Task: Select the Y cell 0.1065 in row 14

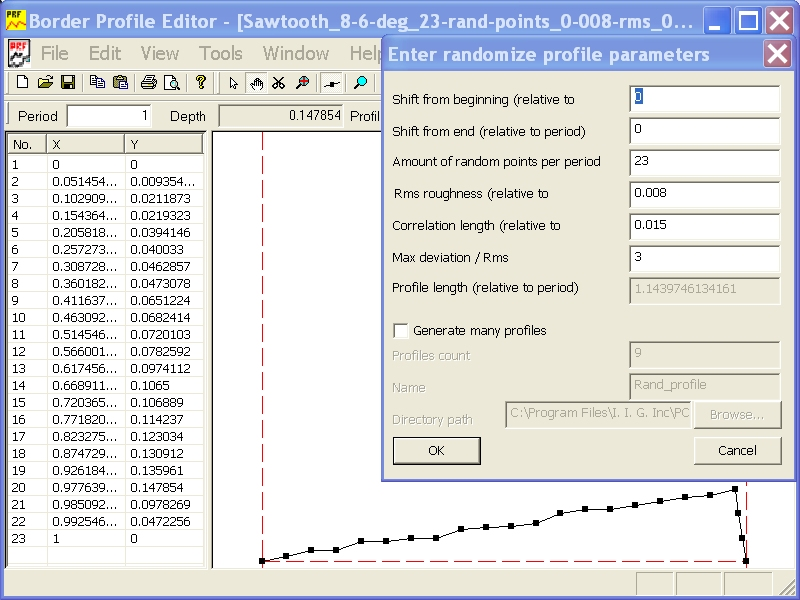Action: [164, 386]
